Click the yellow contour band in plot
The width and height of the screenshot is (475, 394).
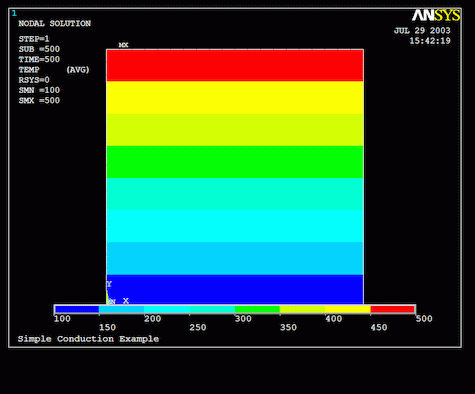coord(235,97)
